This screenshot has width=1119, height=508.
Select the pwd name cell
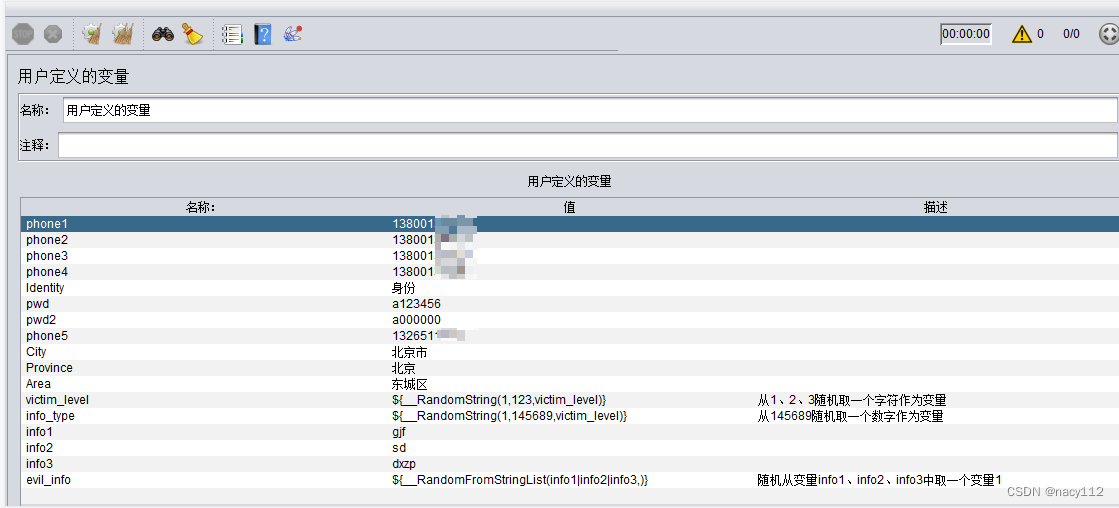point(203,304)
